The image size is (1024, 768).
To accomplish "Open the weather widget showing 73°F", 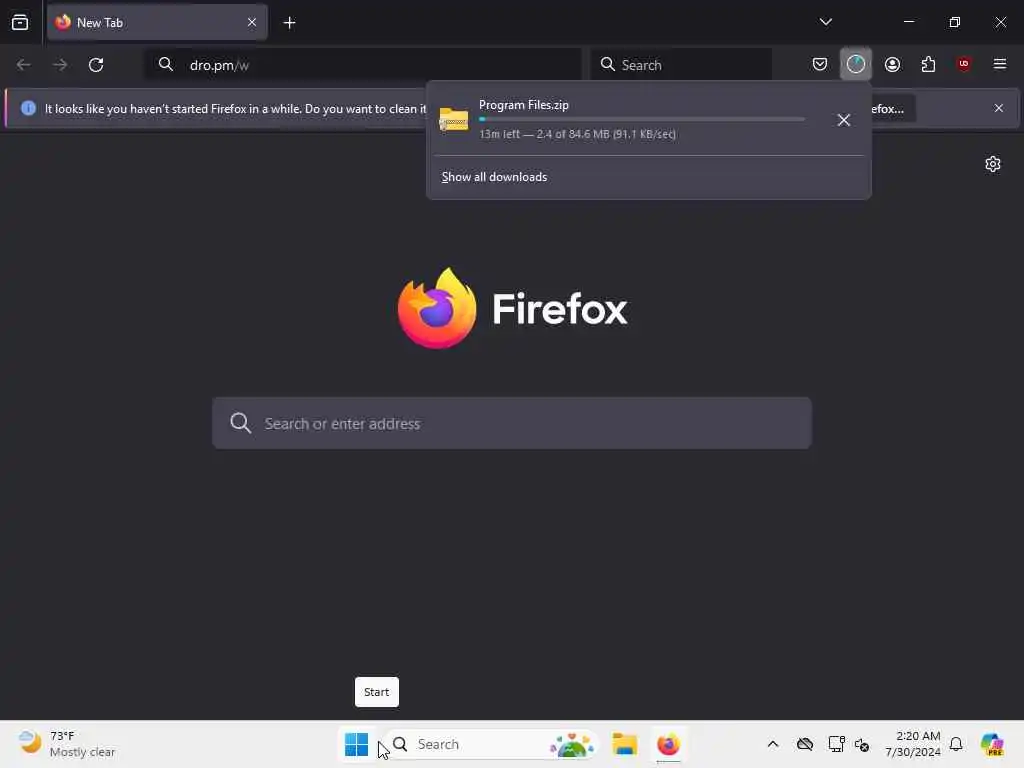I will pyautogui.click(x=67, y=744).
